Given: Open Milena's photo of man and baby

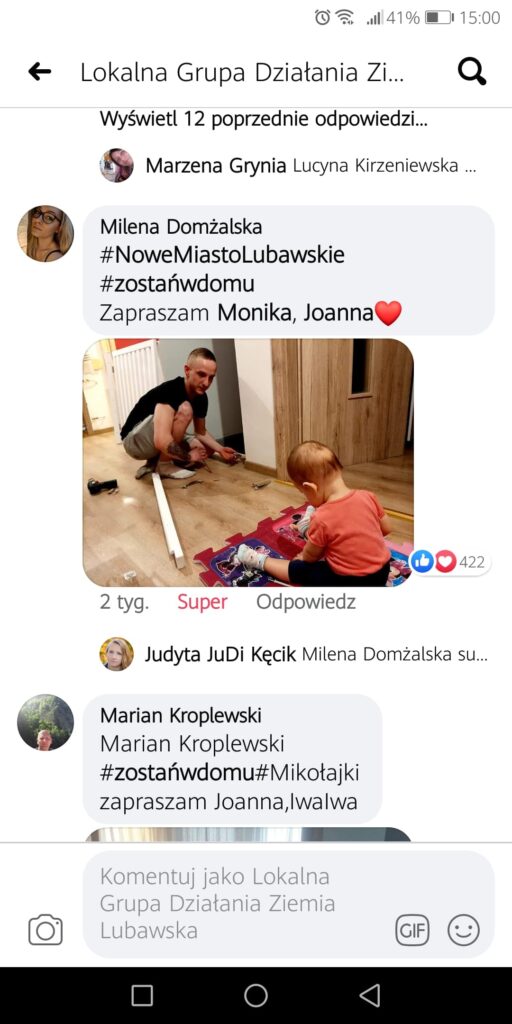Looking at the screenshot, I should pyautogui.click(x=248, y=462).
